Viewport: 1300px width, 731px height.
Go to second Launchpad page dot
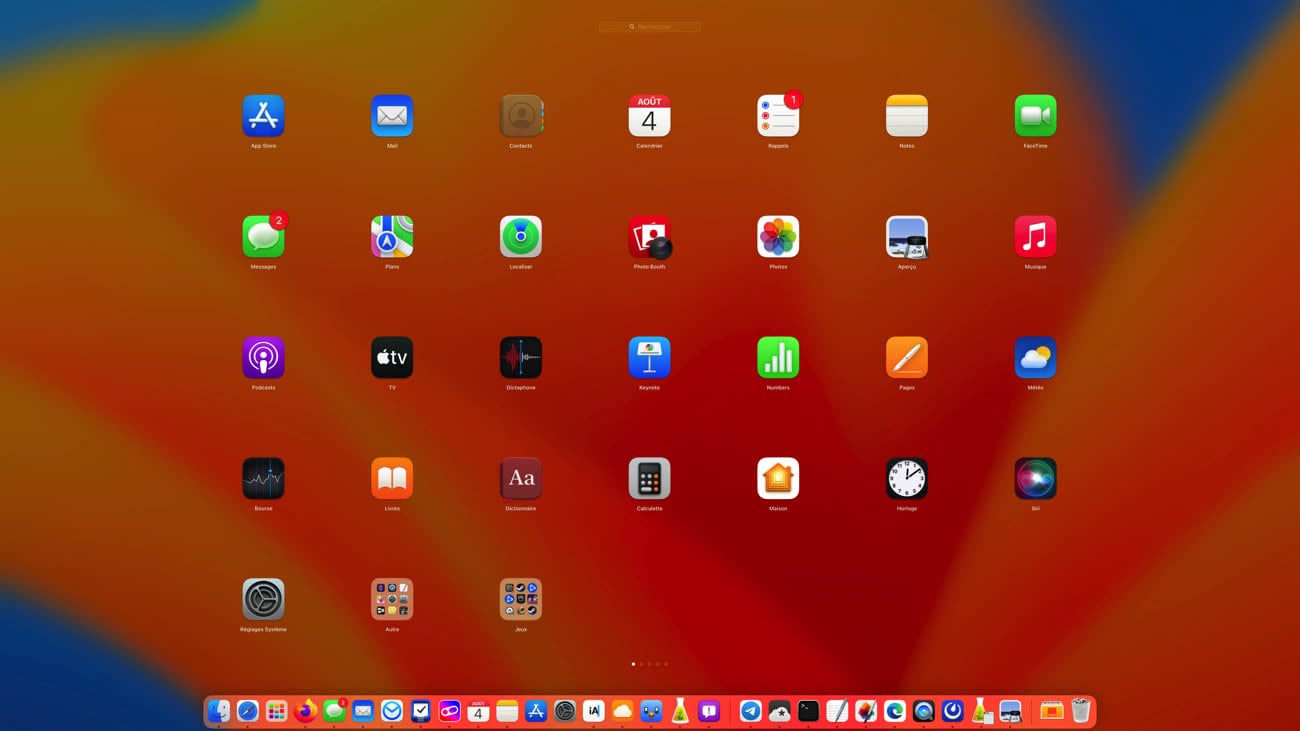(641, 664)
